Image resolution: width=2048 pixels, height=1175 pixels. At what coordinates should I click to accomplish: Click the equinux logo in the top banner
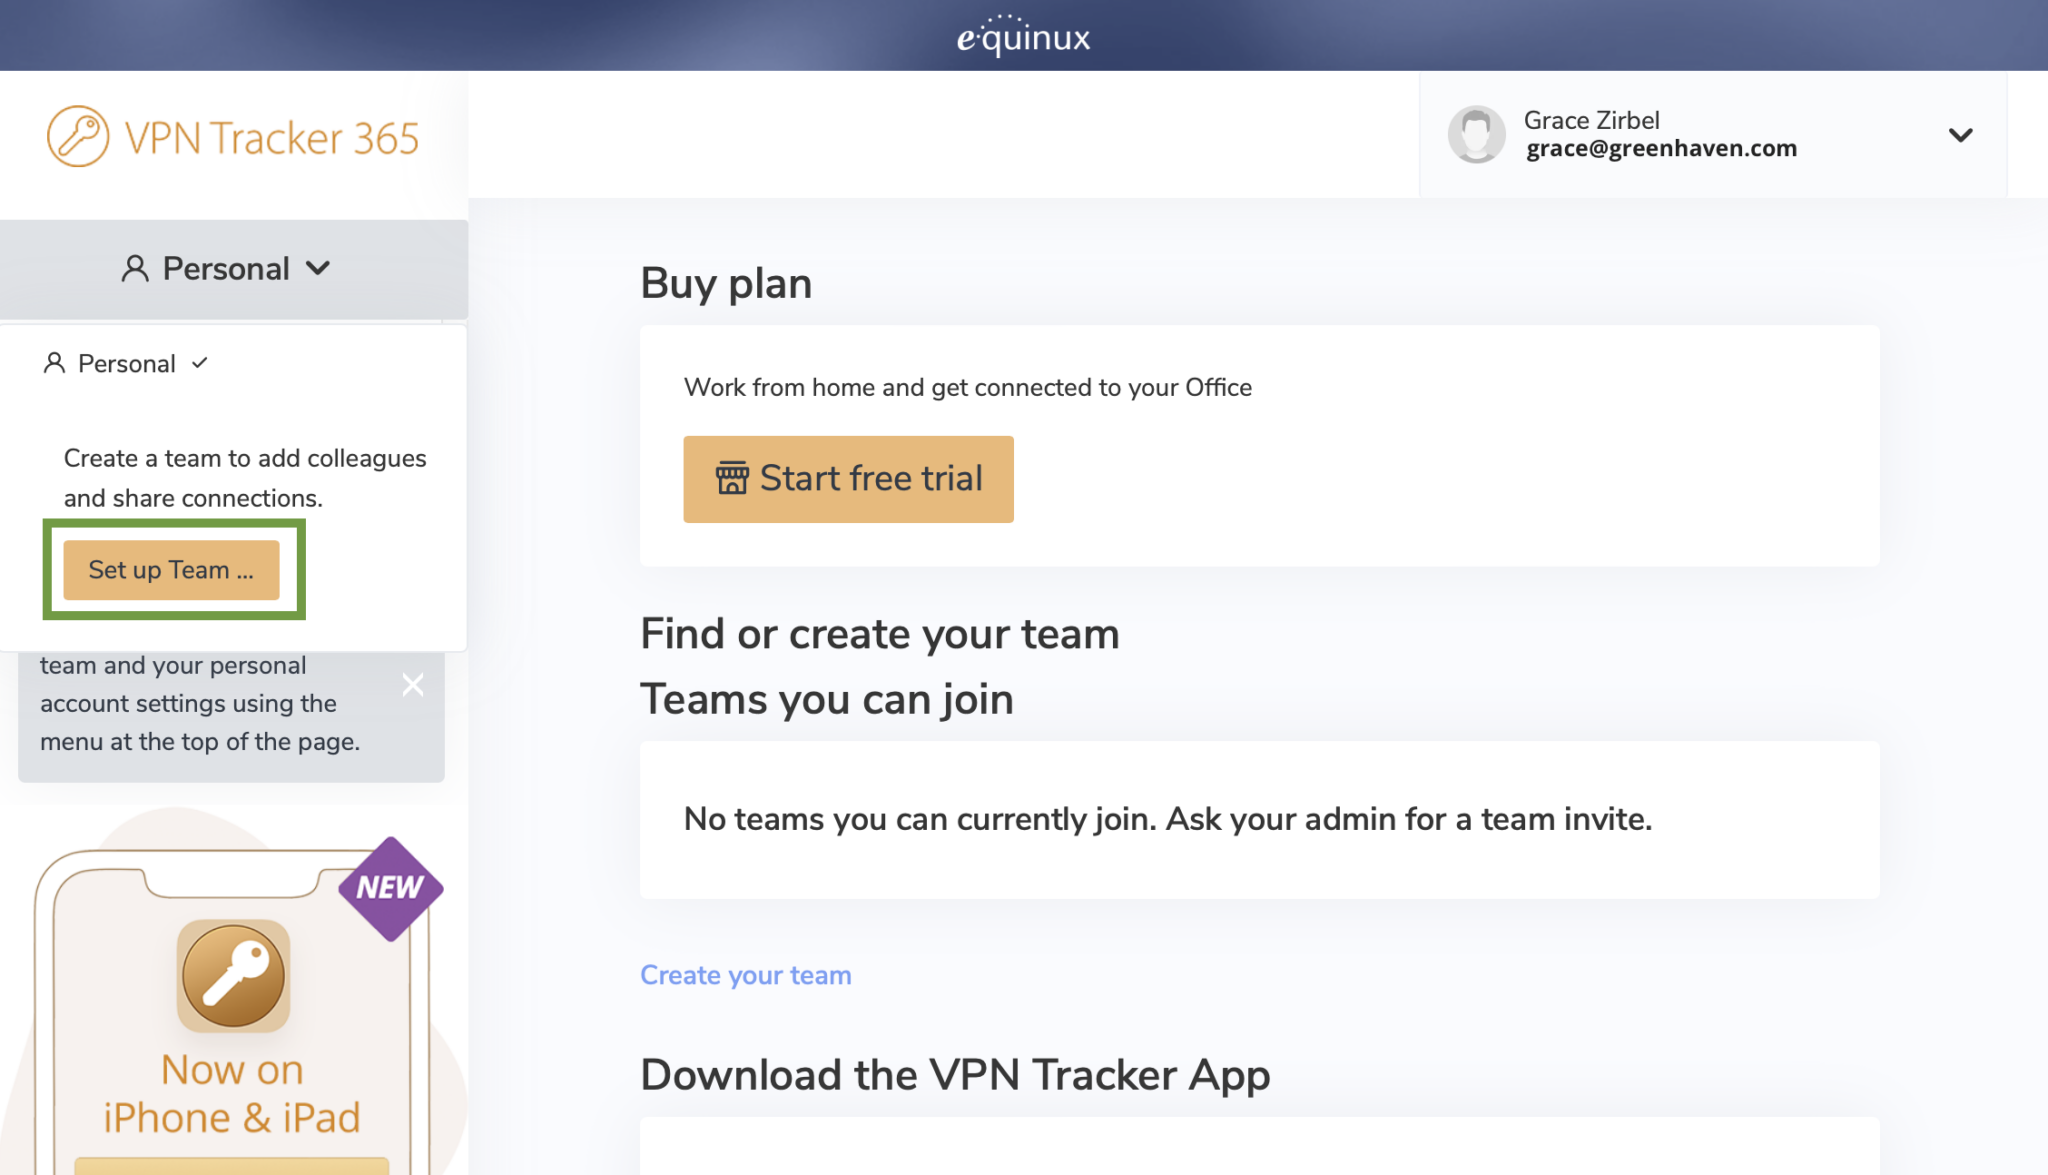point(1023,36)
